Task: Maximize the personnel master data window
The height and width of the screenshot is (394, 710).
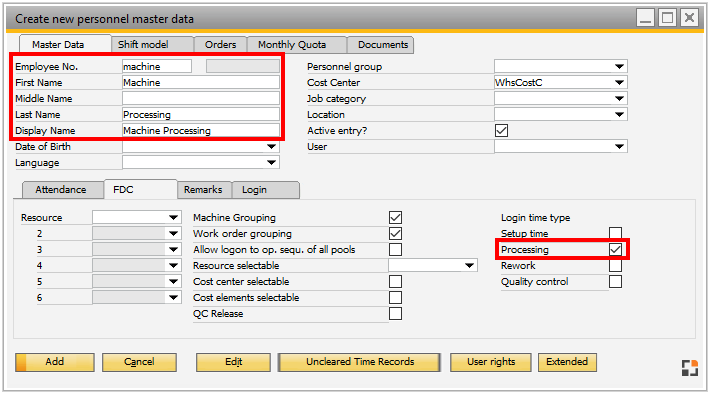Action: click(x=667, y=18)
